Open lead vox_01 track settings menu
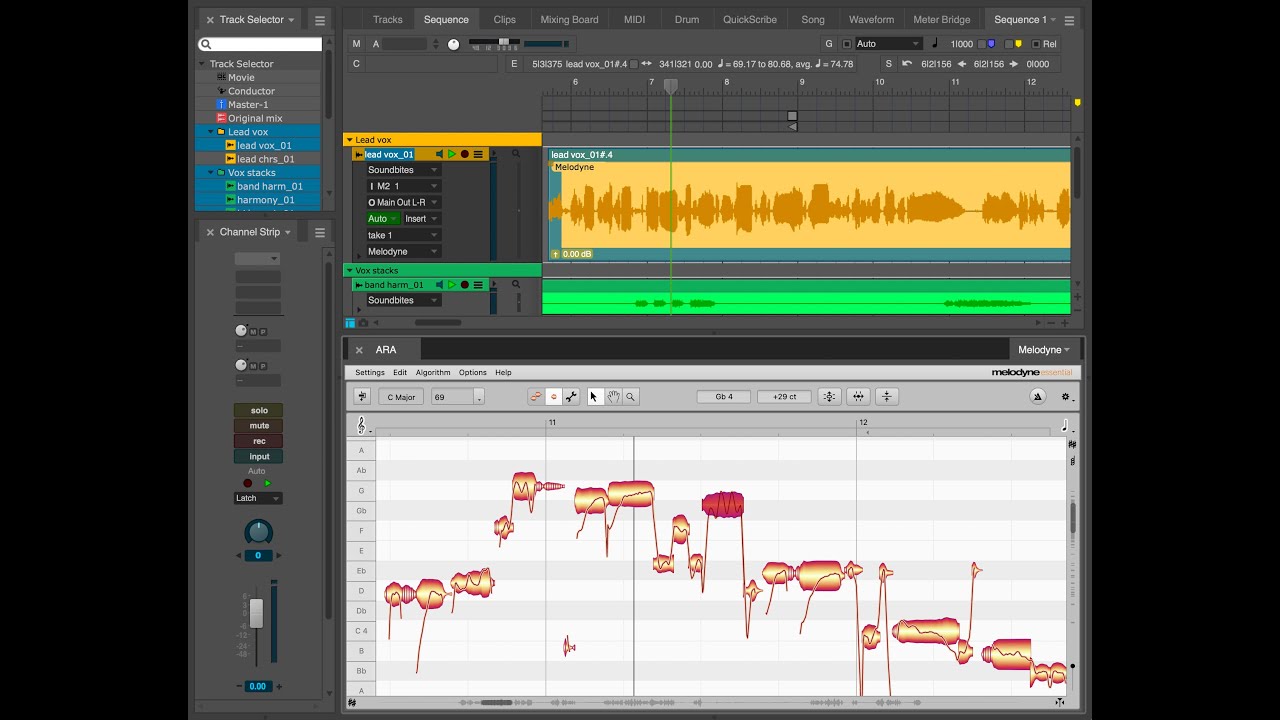 pyautogui.click(x=478, y=154)
